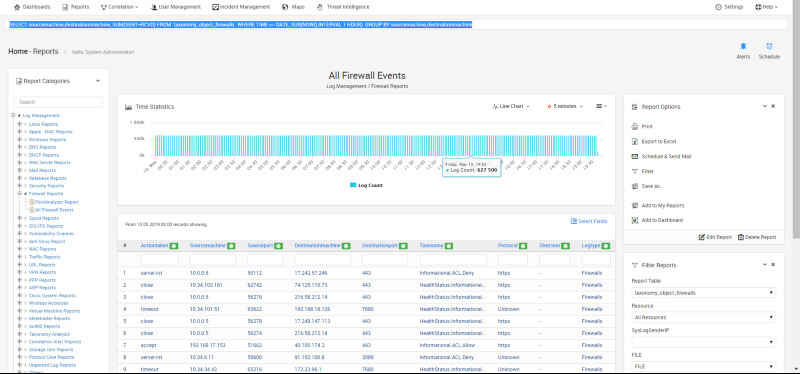
Task: Open Incident Management menu
Action: [241, 7]
